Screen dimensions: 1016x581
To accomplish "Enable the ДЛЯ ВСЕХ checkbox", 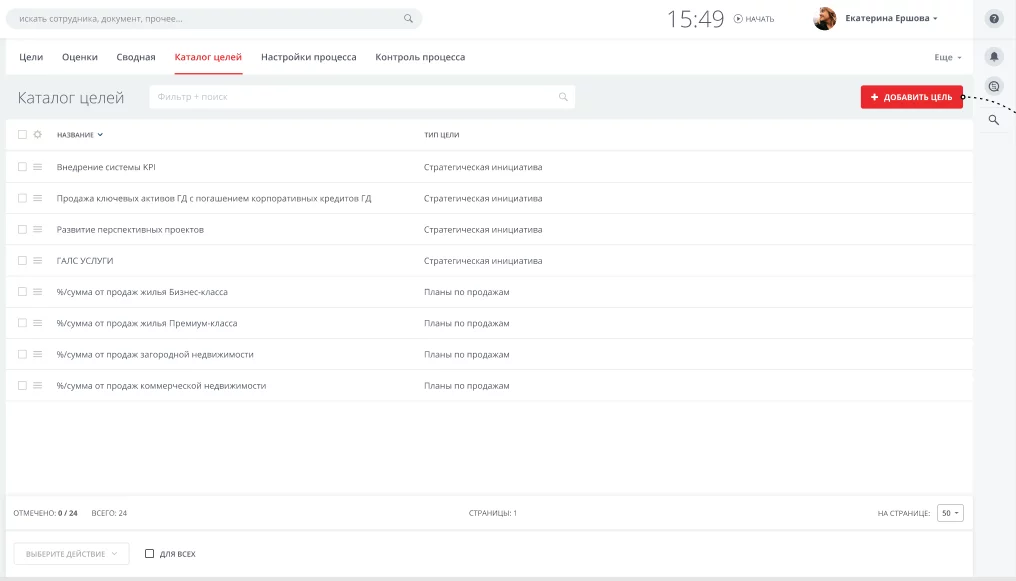I will (149, 554).
